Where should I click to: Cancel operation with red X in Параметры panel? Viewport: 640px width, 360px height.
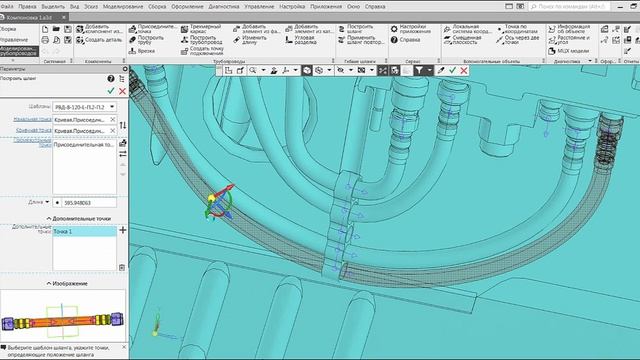(122, 91)
